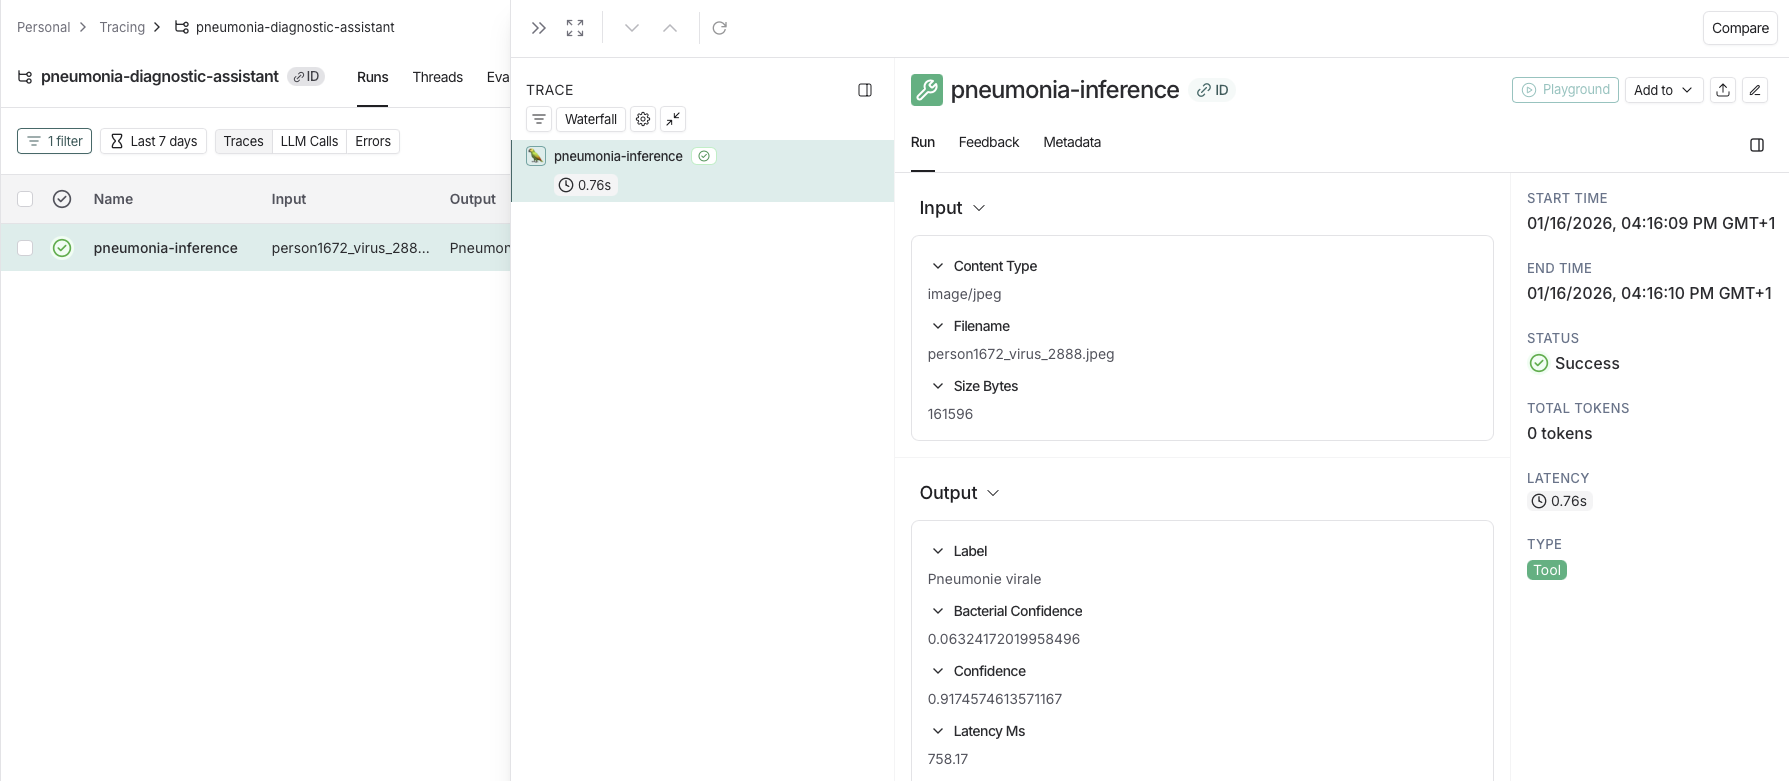The width and height of the screenshot is (1789, 781).
Task: Click the edit pencil icon
Action: point(1755,90)
